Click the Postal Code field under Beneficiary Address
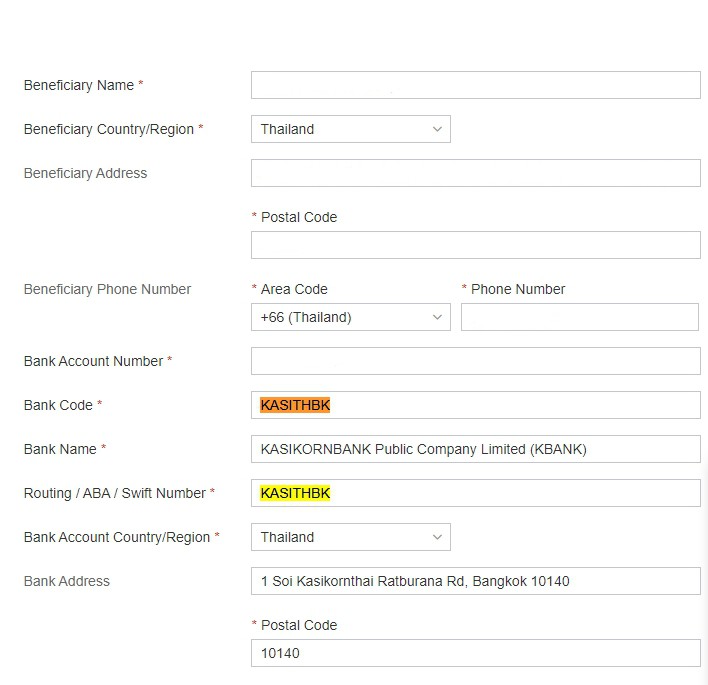 (475, 245)
